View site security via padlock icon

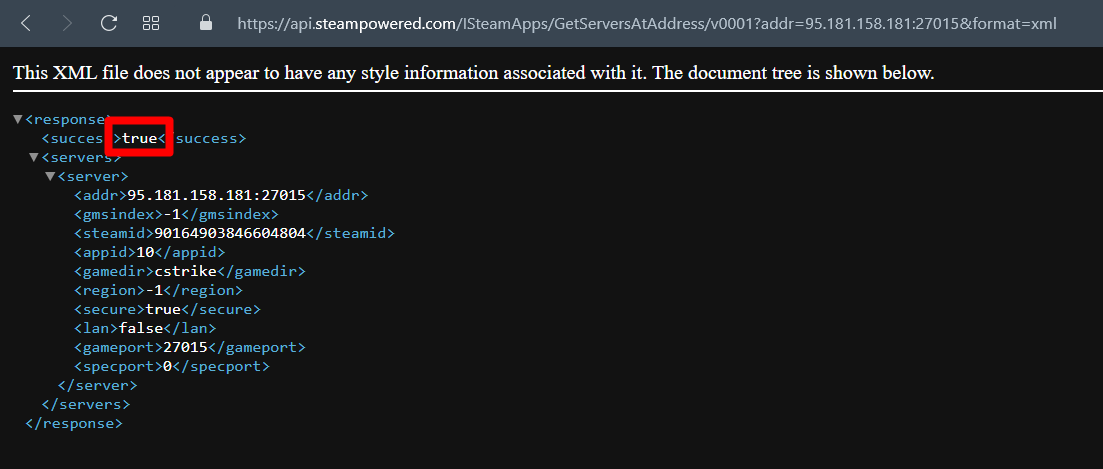205,23
